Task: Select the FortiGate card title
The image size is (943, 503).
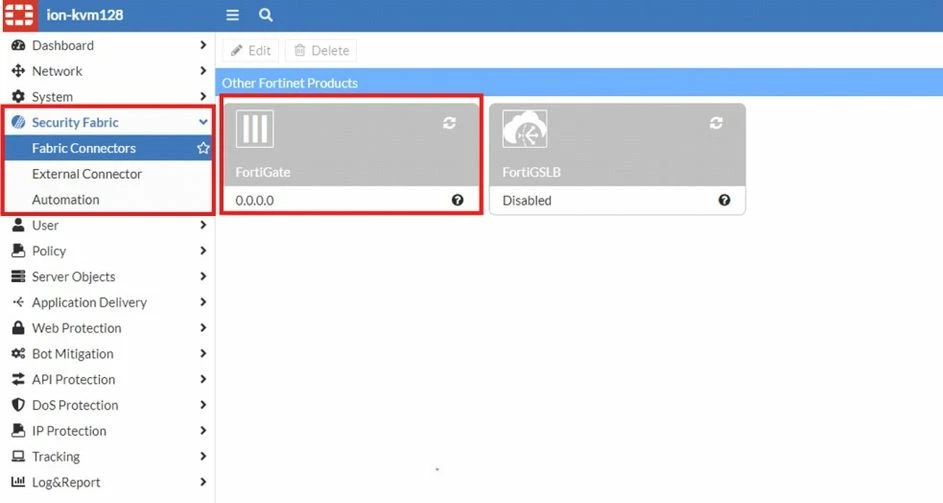Action: click(x=263, y=172)
